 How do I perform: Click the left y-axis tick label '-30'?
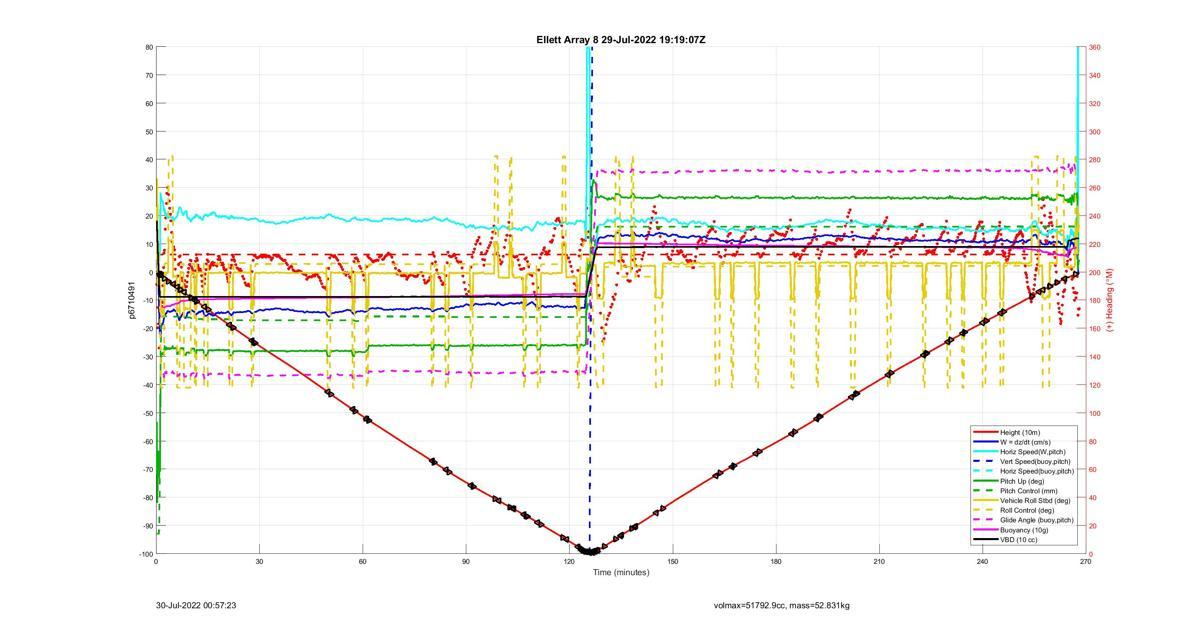point(148,357)
